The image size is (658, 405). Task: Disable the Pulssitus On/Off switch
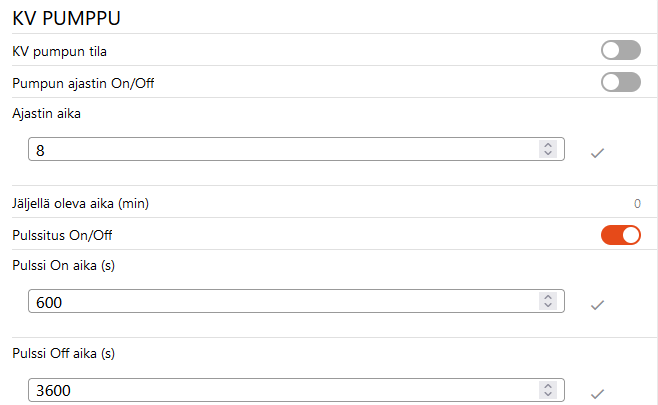pyautogui.click(x=620, y=235)
